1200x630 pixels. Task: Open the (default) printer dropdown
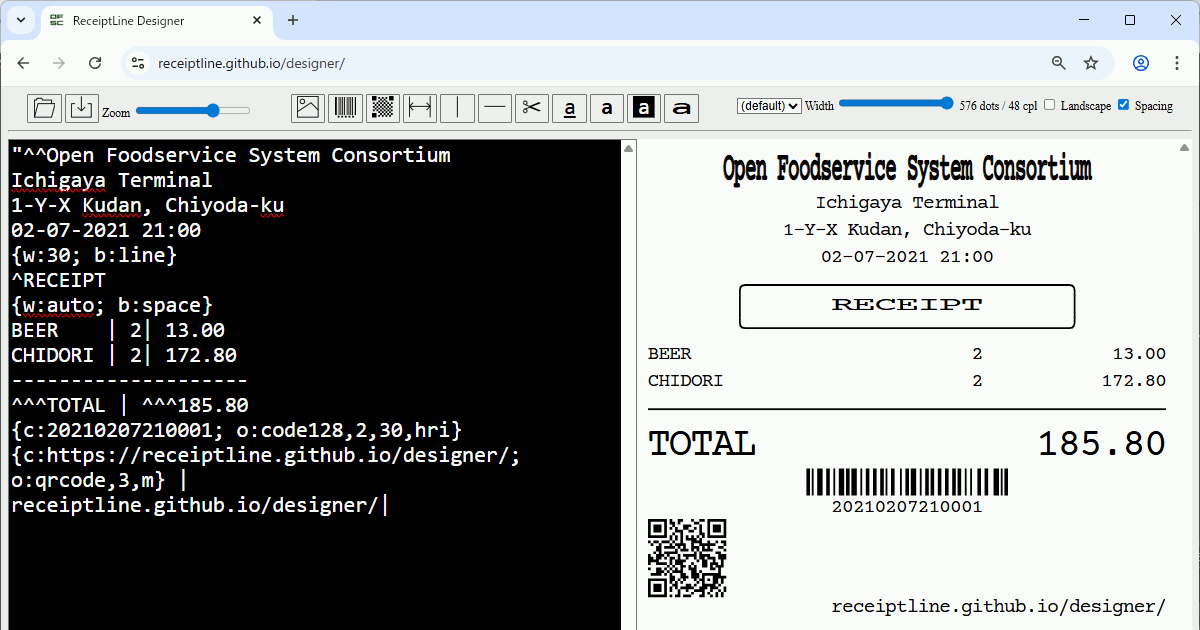769,104
